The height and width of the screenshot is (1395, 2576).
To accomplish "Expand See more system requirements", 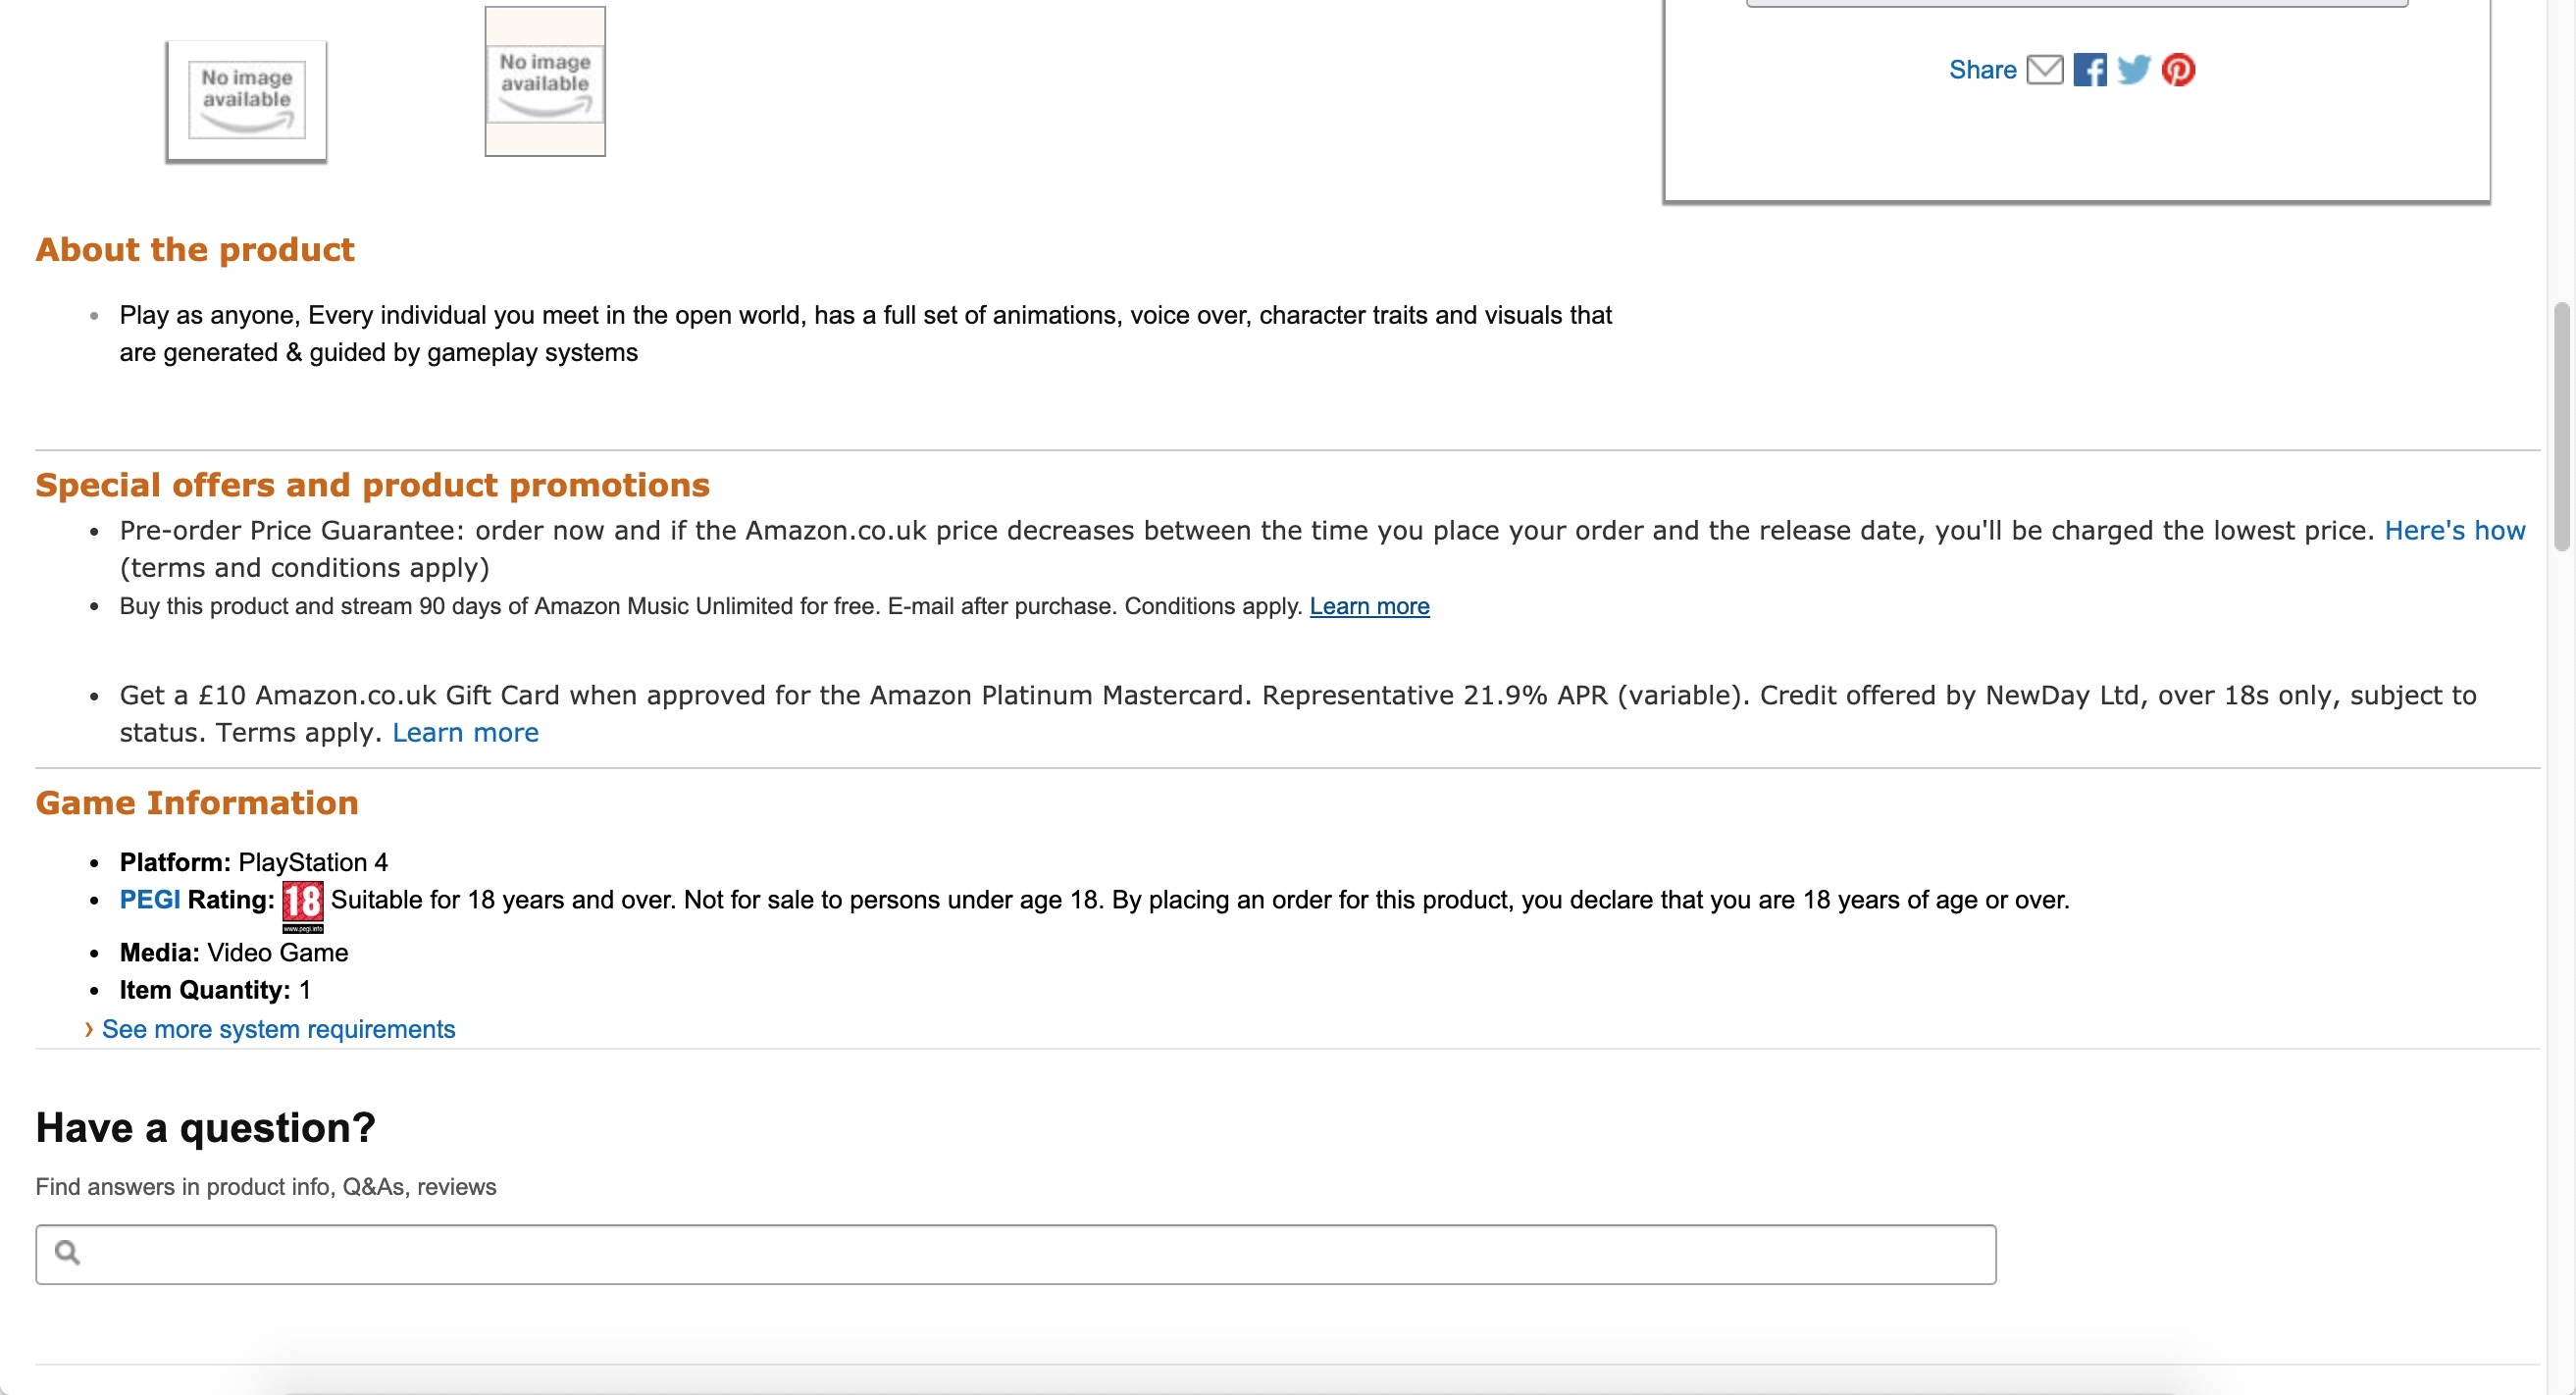I will tap(278, 1029).
